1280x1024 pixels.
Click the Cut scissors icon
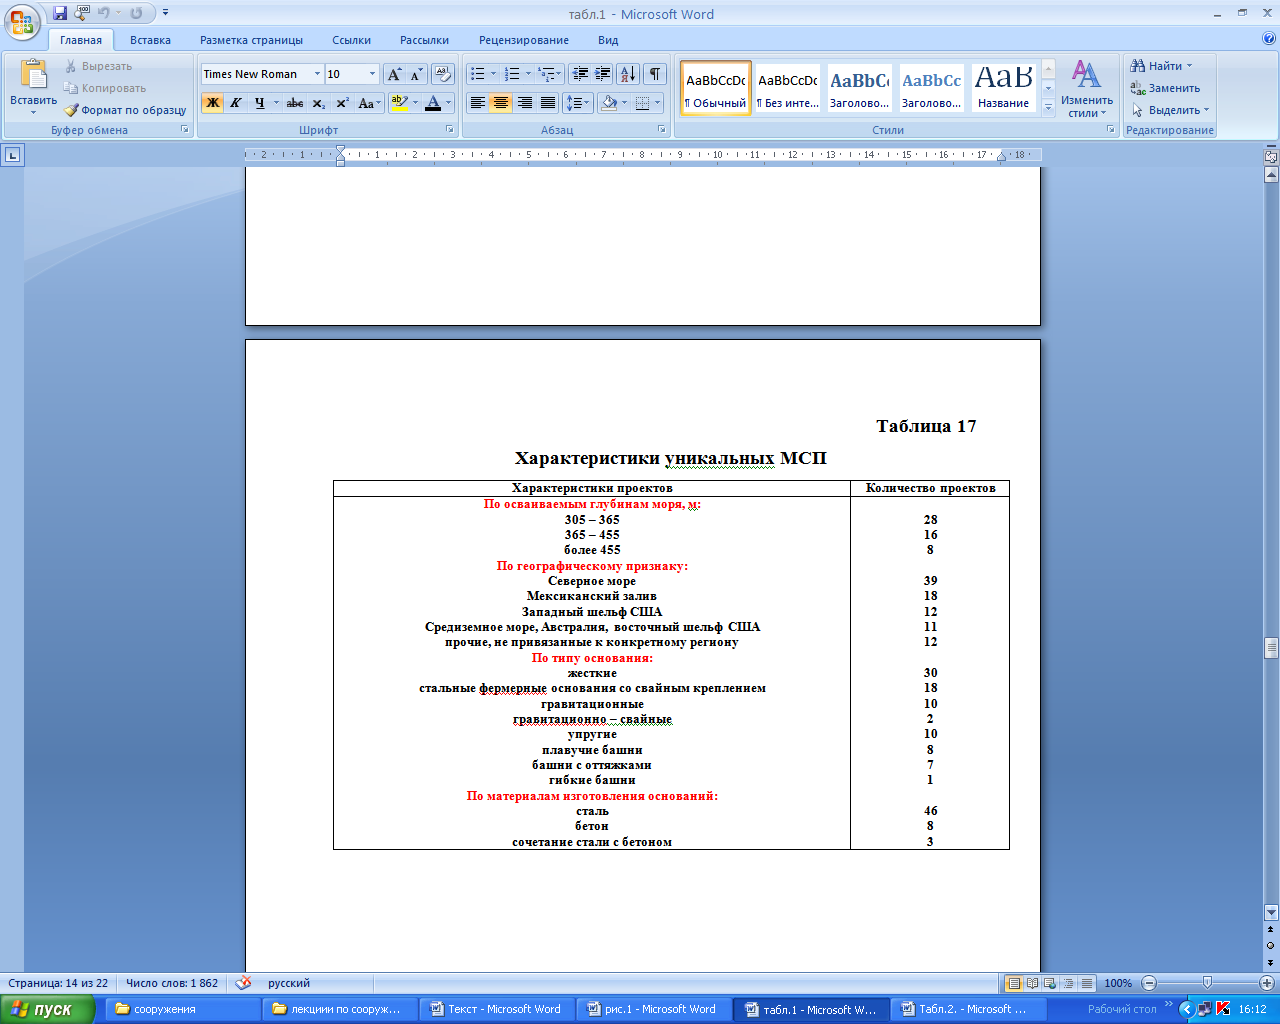point(71,66)
